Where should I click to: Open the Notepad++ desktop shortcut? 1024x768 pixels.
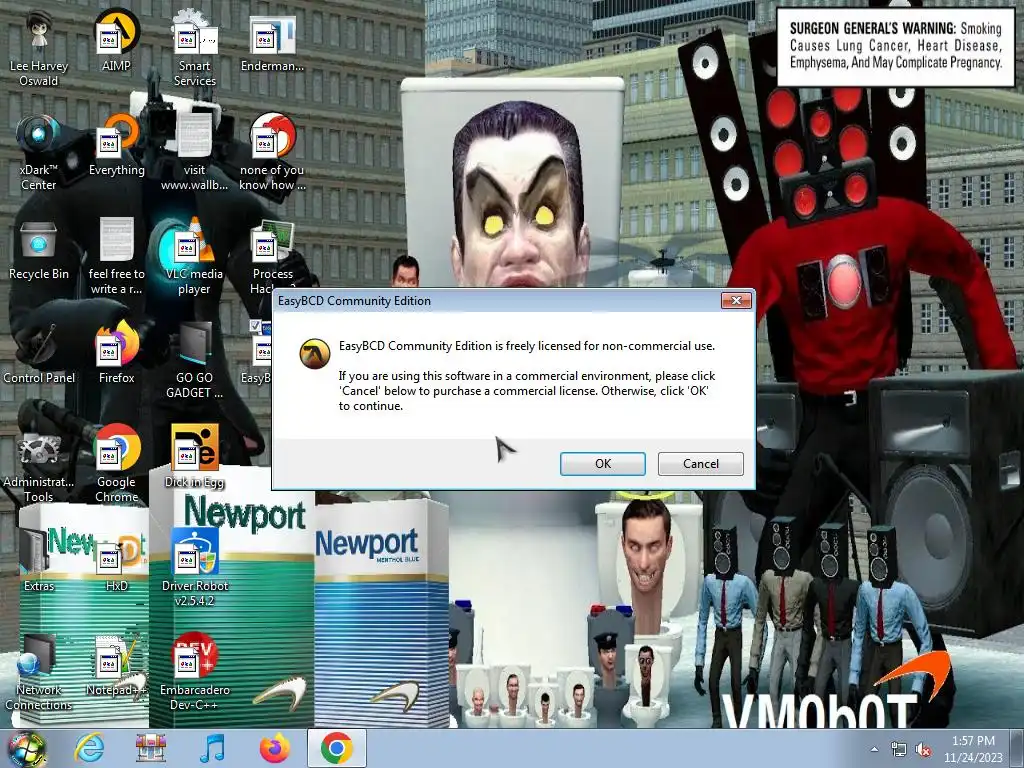tap(116, 665)
